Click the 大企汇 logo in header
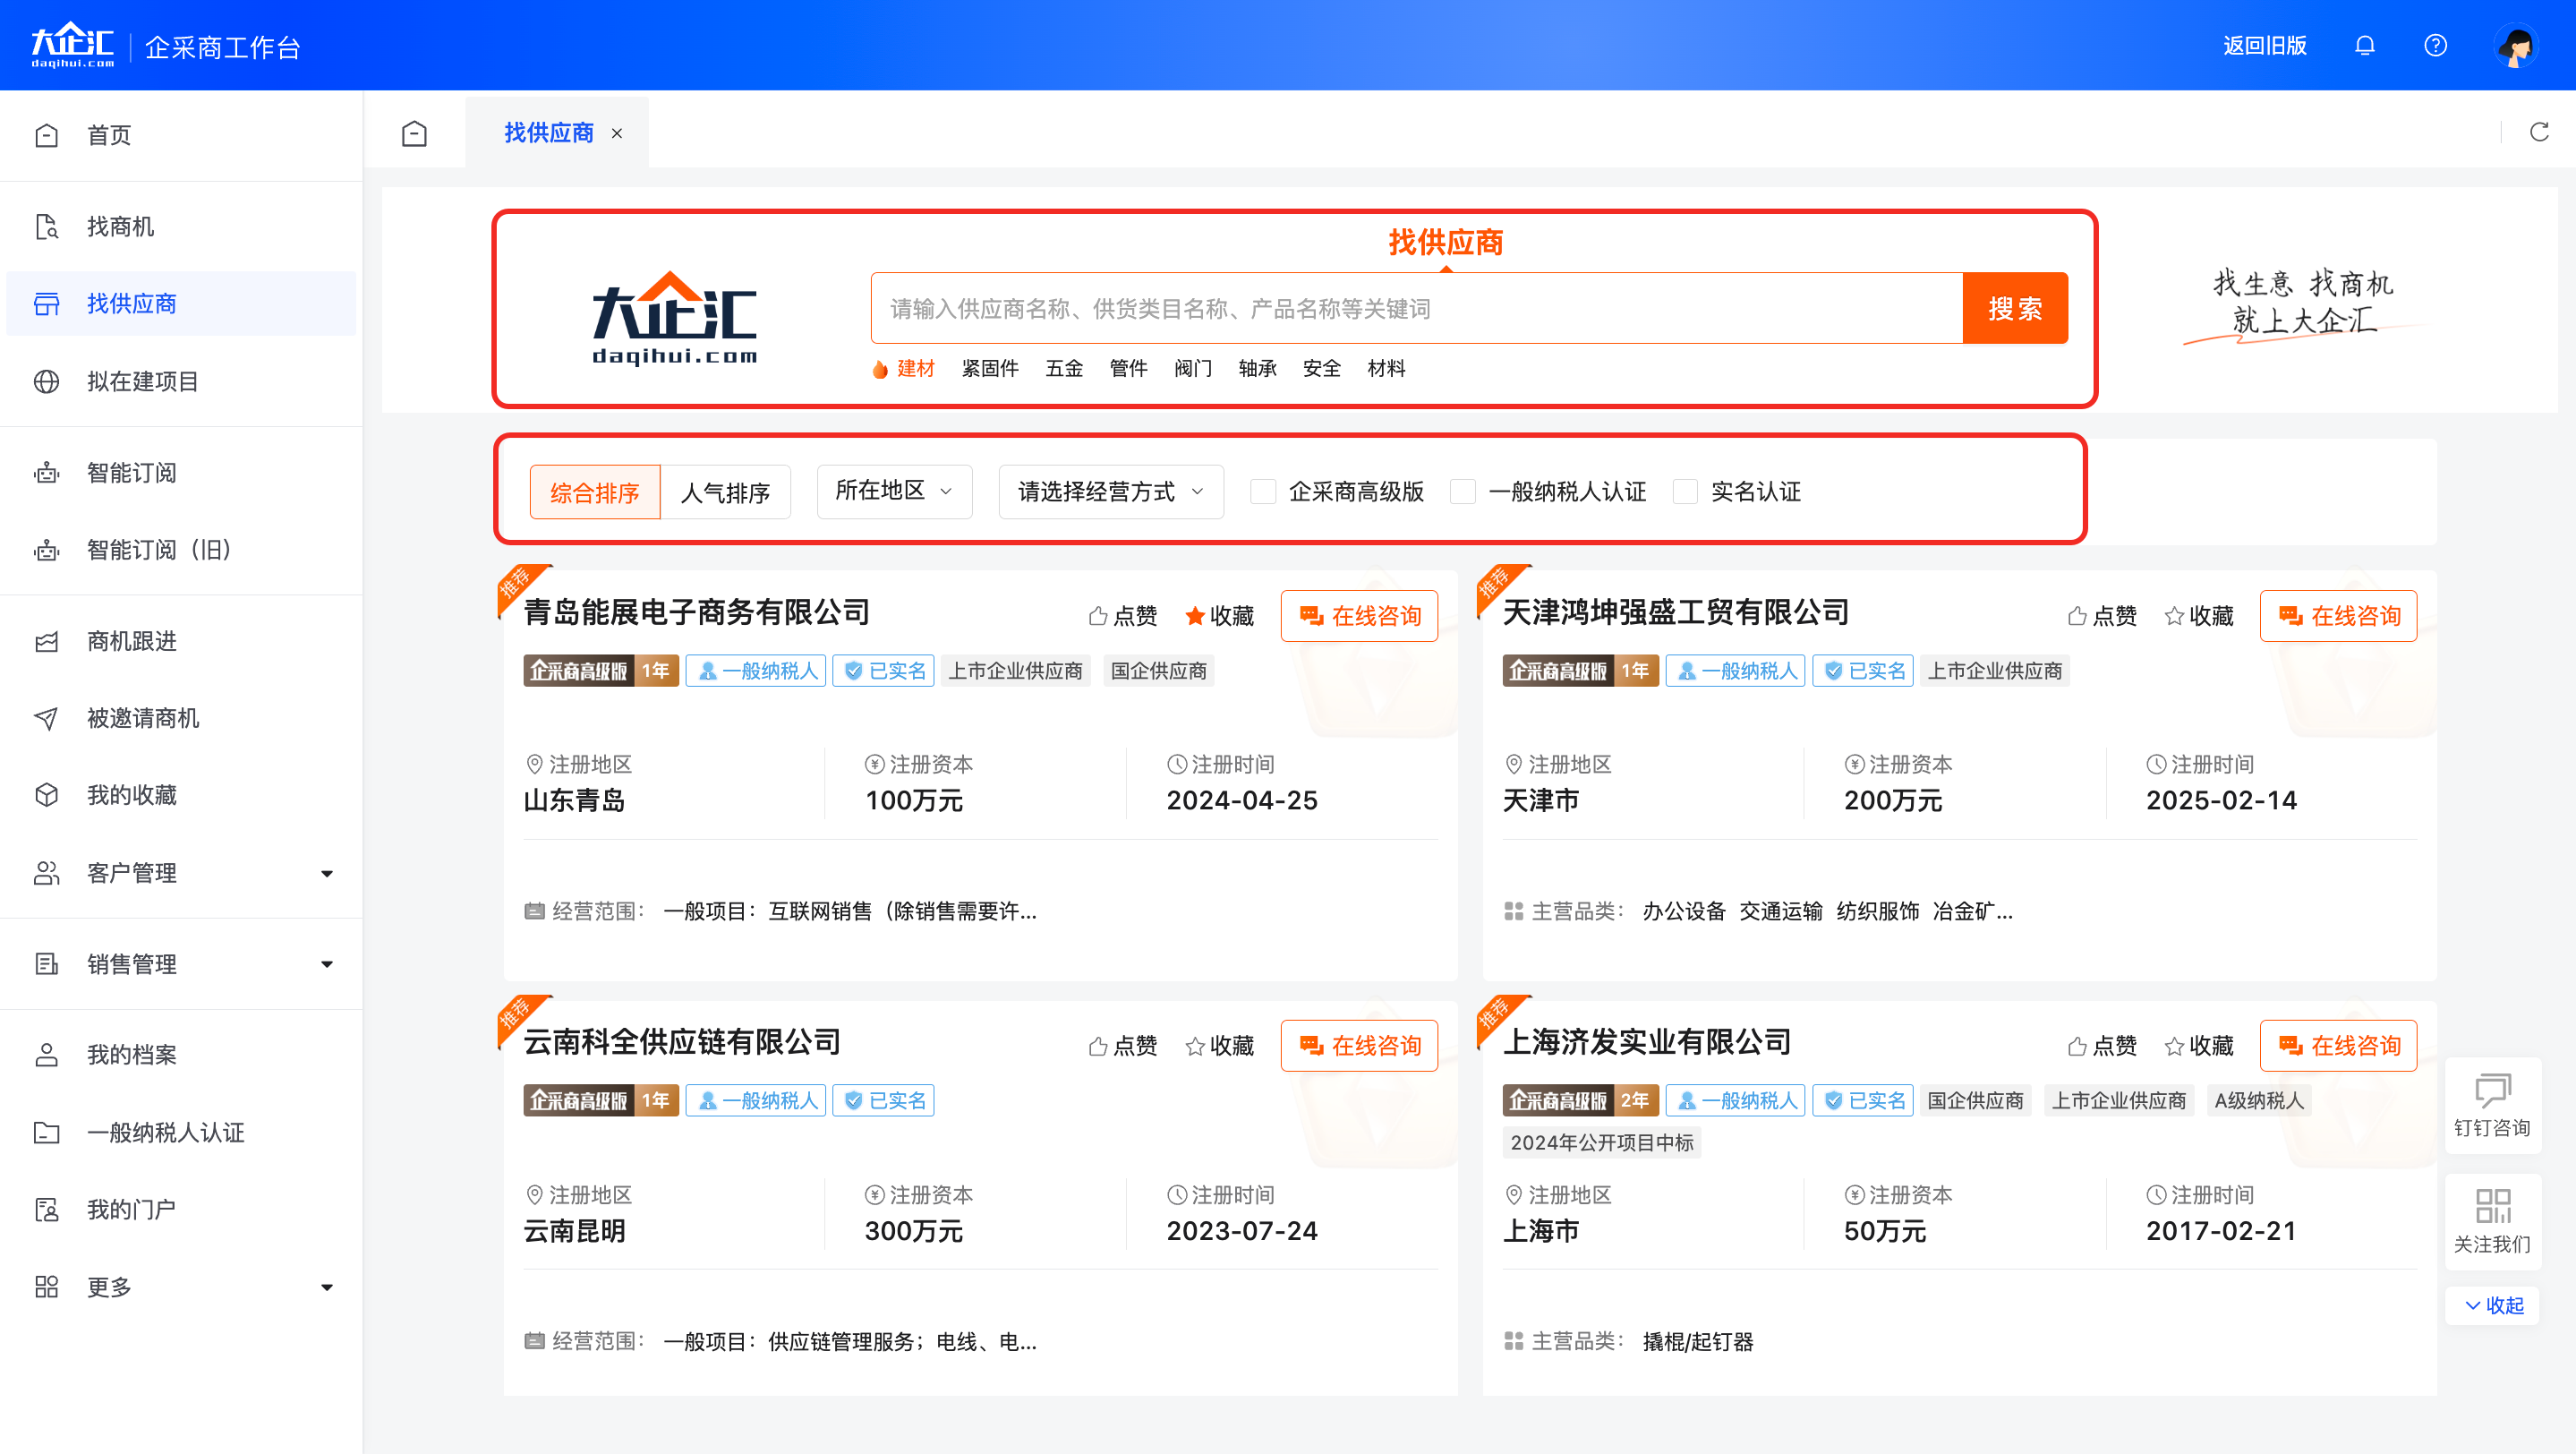Screen dimensions: 2576x1454 [72, 46]
